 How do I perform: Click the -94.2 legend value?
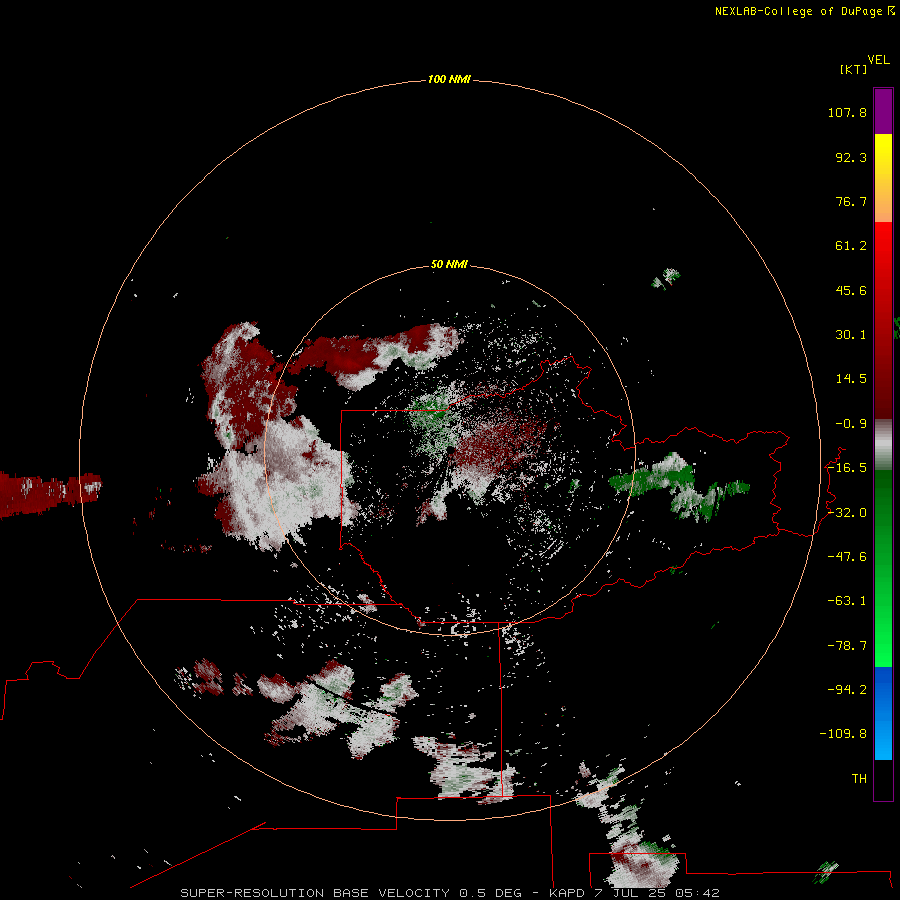pyautogui.click(x=847, y=689)
